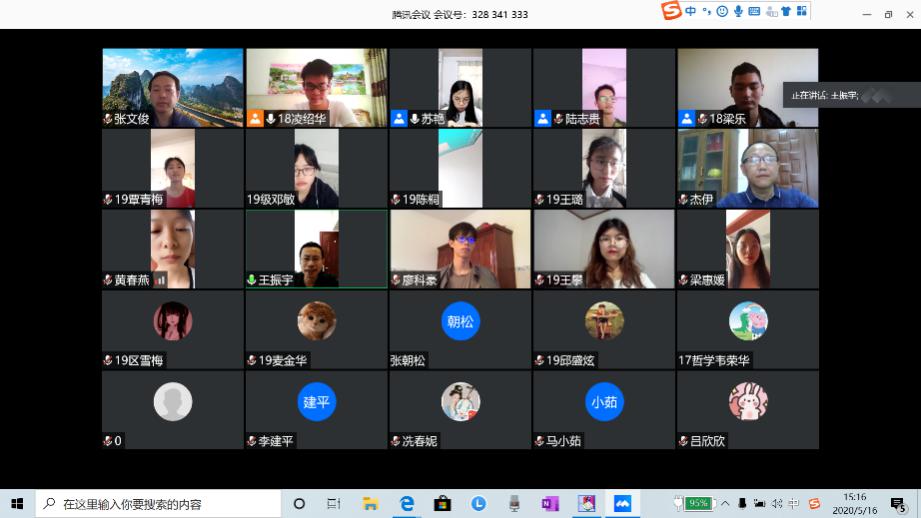Open the Sogou soft keyboard
921x518 pixels.
[x=754, y=11]
